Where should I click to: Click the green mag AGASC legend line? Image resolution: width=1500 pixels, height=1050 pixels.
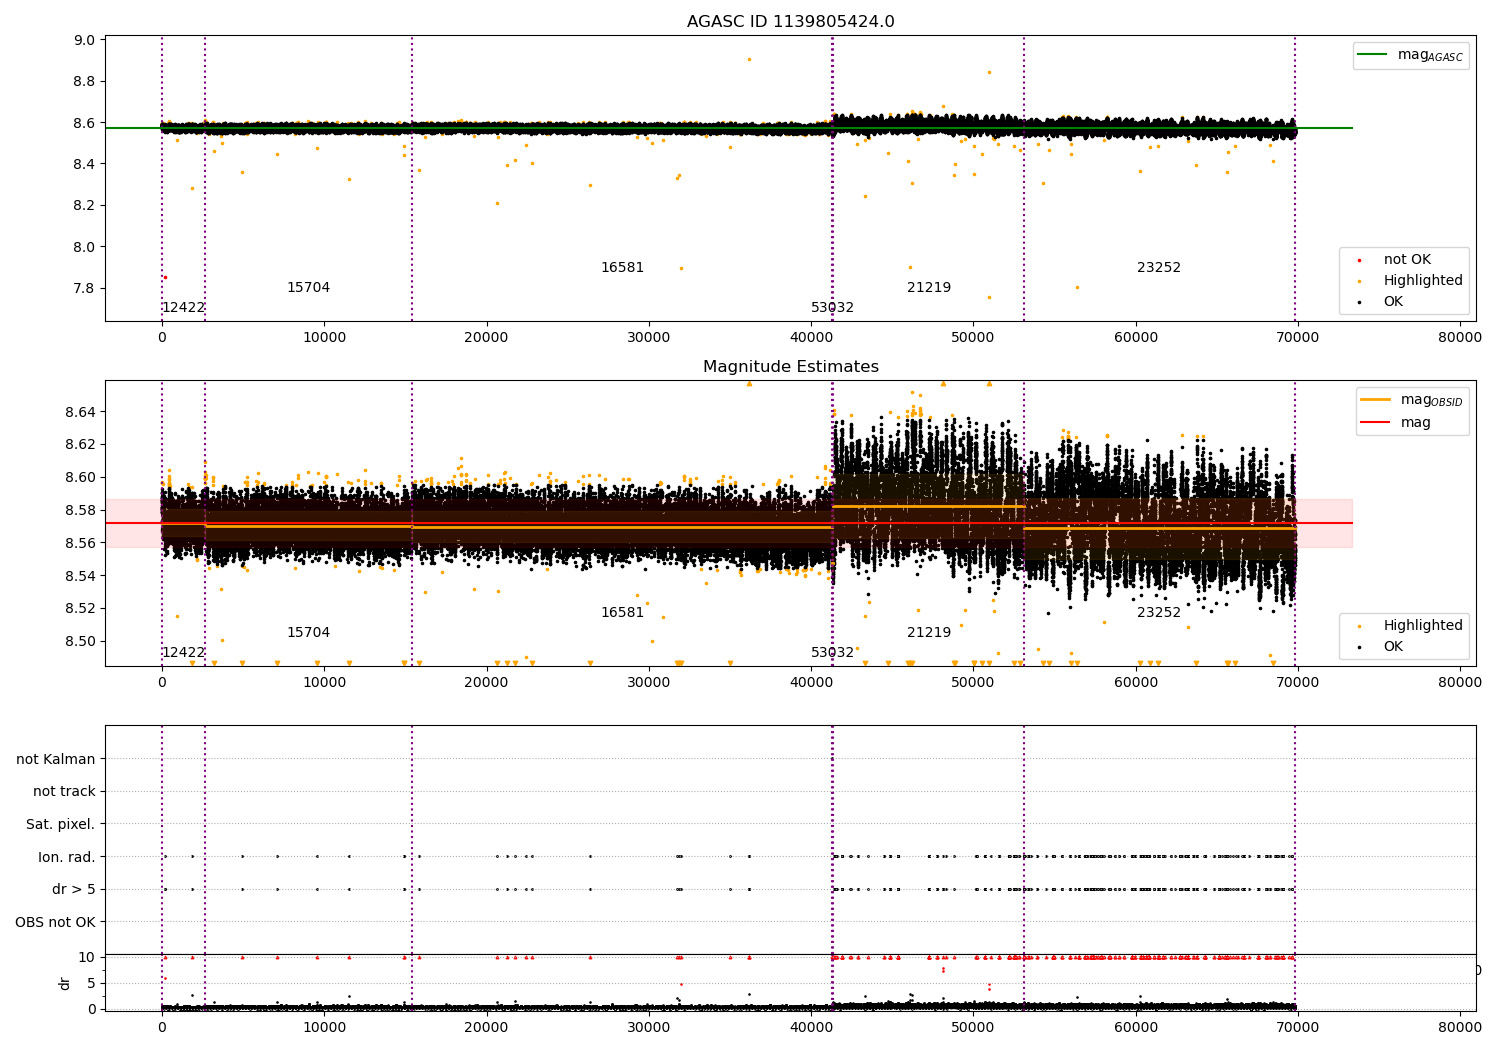pos(1372,55)
